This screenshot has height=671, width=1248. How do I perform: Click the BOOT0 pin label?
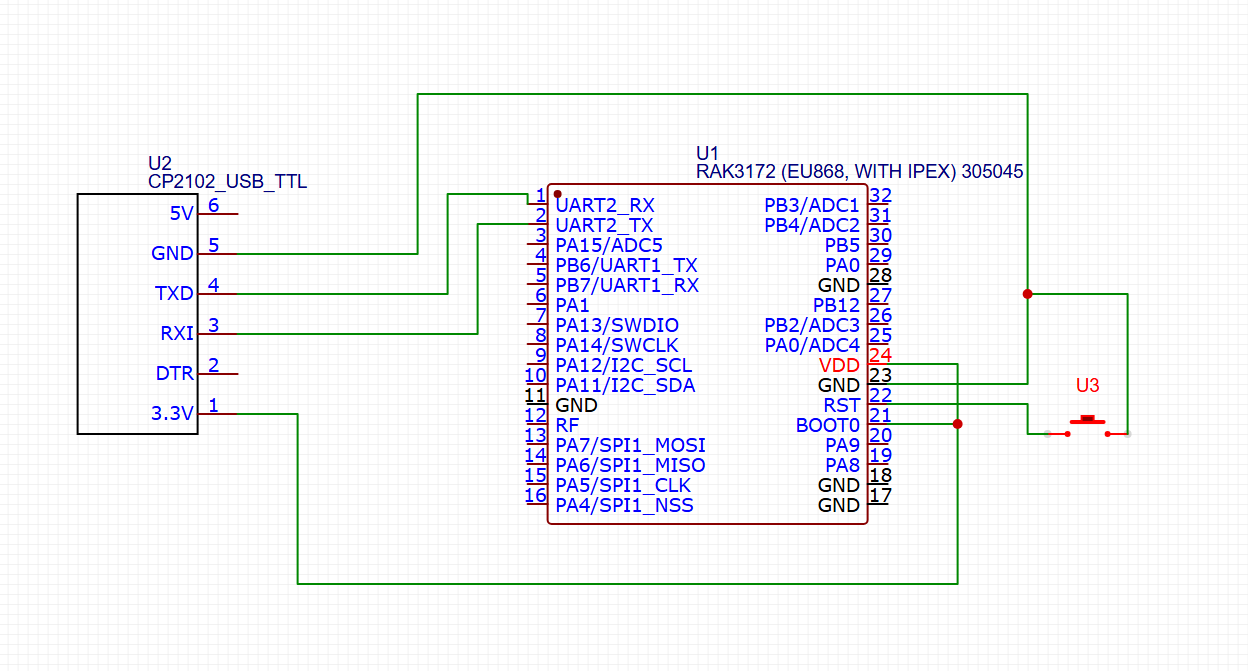[827, 425]
